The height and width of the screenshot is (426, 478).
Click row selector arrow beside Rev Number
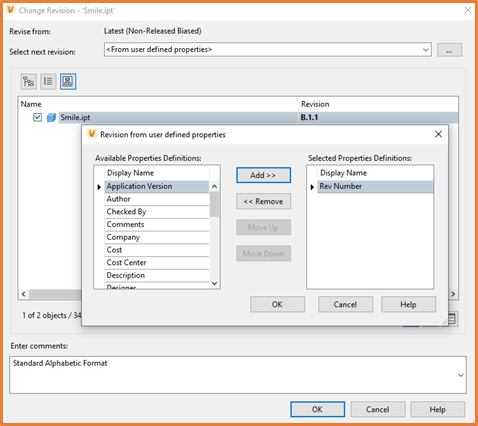[312, 187]
